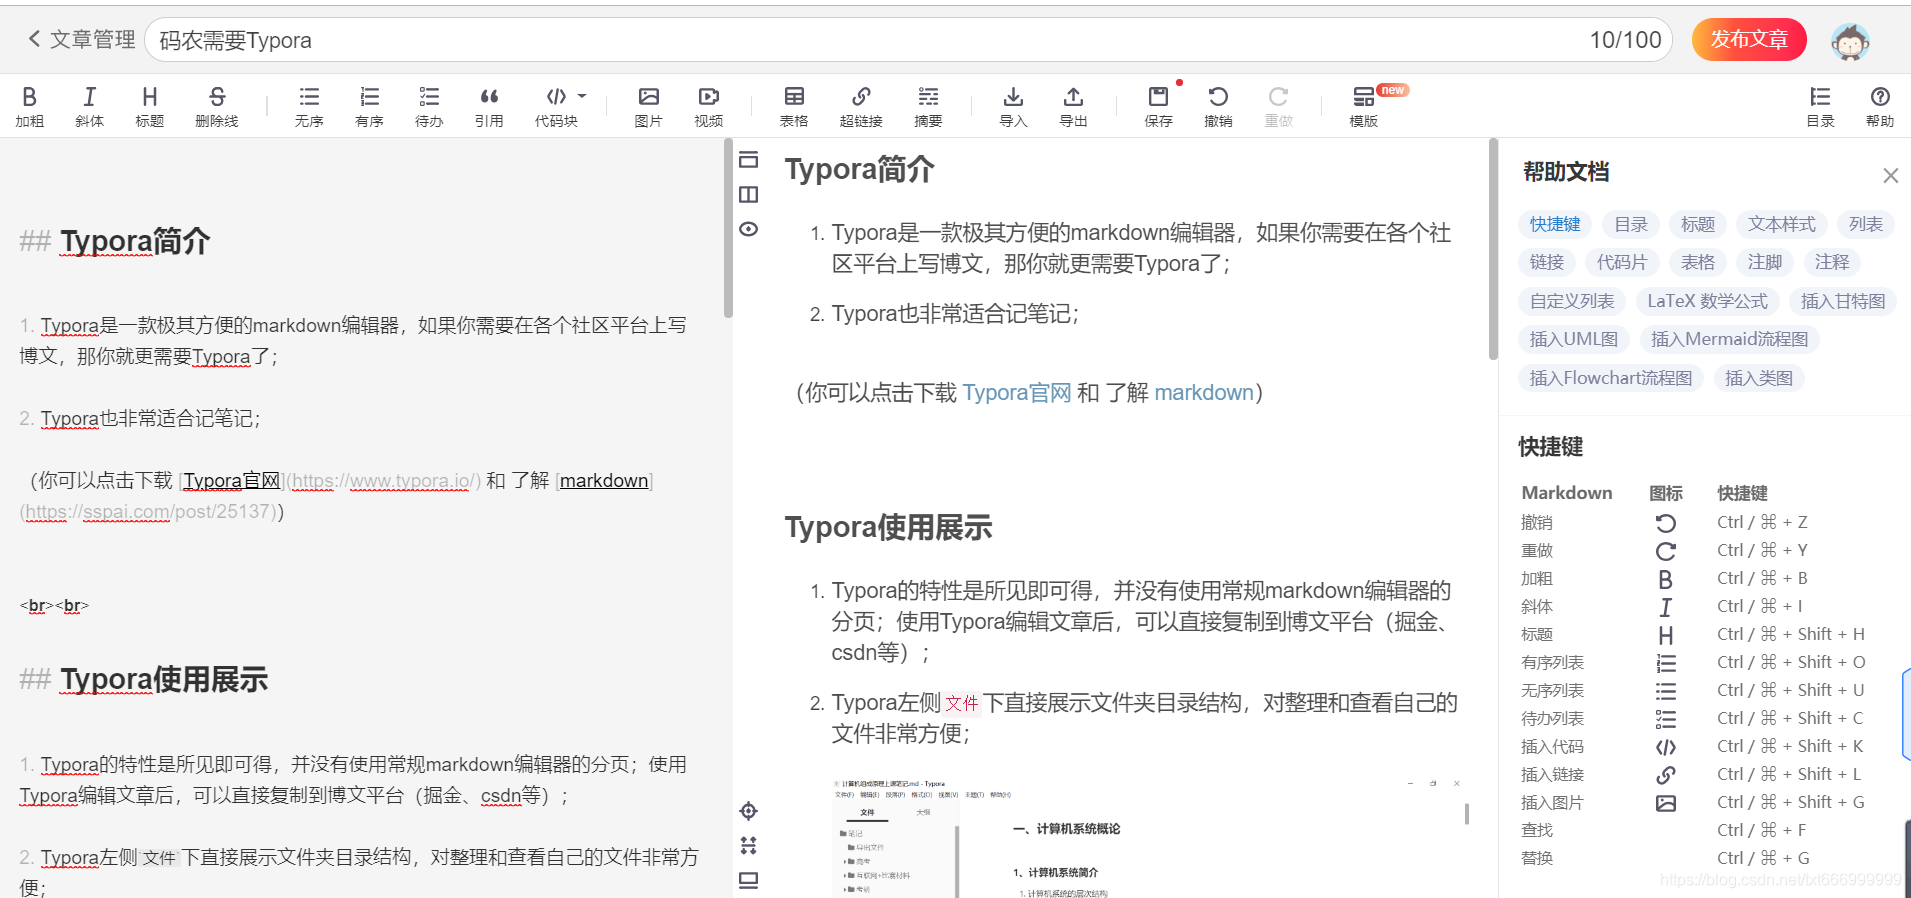Select the 插入Mermaid流程图 help tag
The width and height of the screenshot is (1911, 898).
coord(1730,339)
